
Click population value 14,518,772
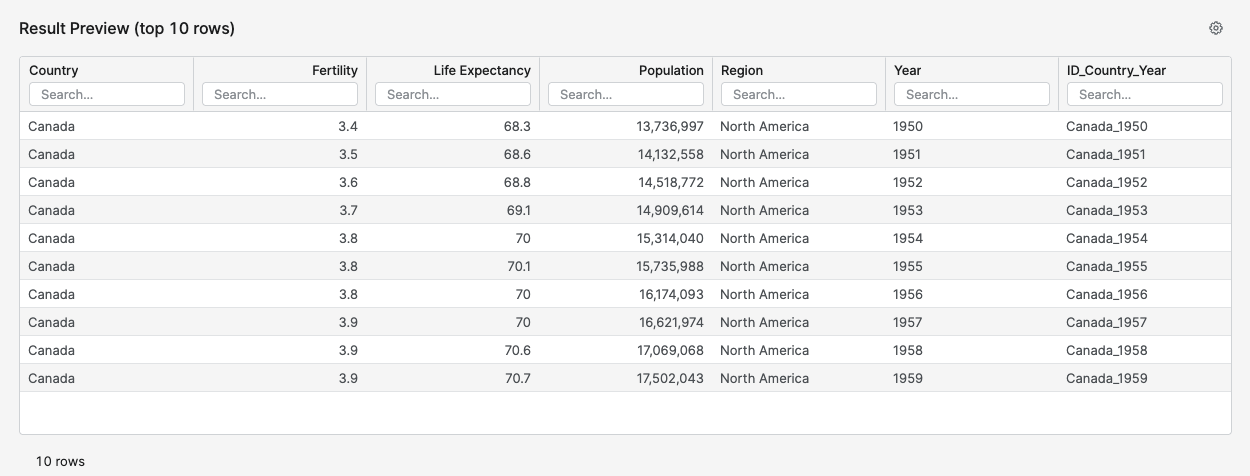click(x=671, y=182)
